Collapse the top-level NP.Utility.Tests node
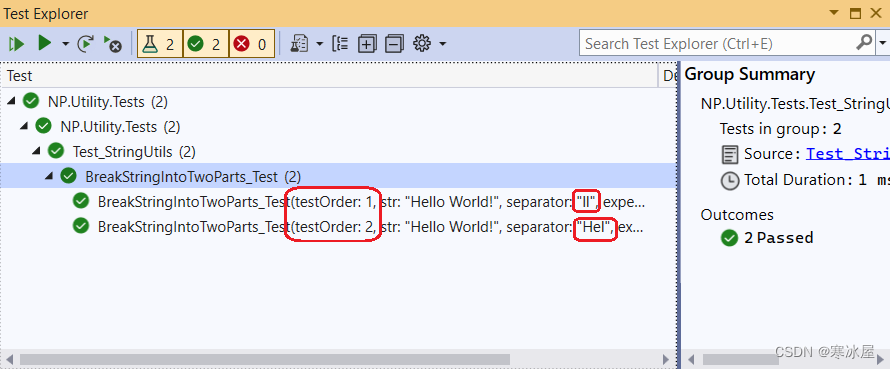 click(11, 102)
